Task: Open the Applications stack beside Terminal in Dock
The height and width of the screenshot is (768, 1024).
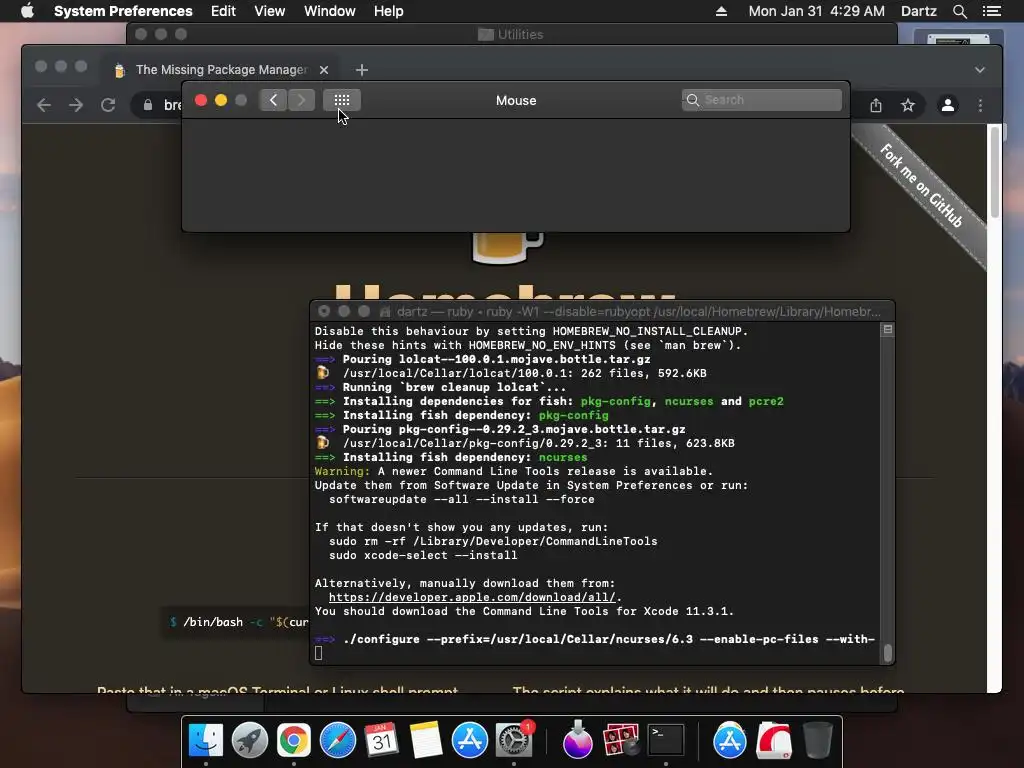Action: [729, 740]
